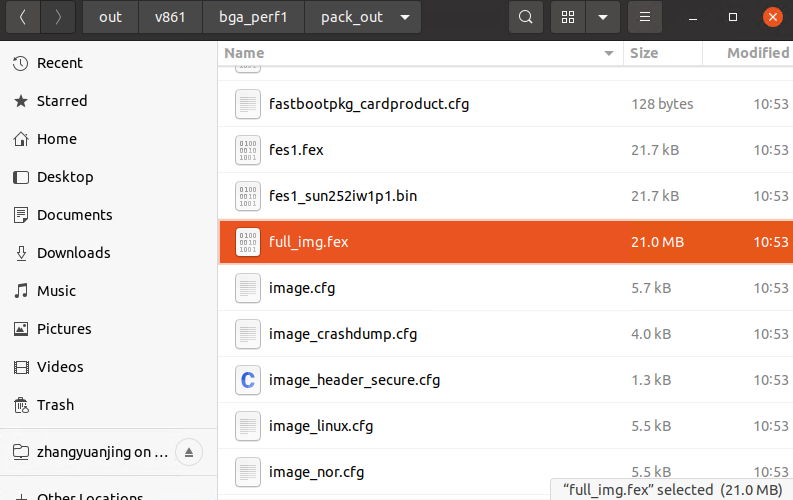Screen dimensions: 793x500
Task: Open Trash in the sidebar
Action: pyautogui.click(x=55, y=405)
